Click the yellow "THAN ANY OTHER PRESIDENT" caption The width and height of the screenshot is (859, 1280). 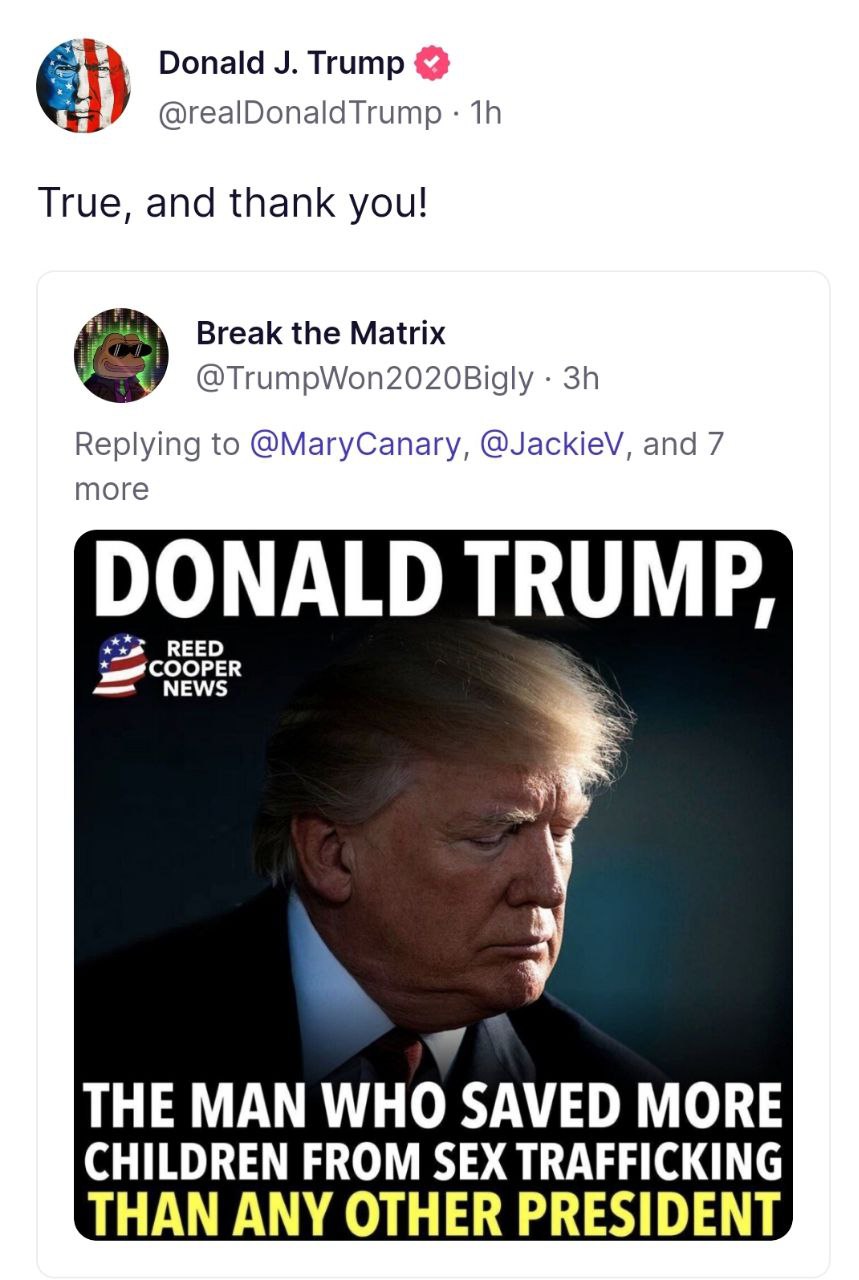pos(431,1212)
